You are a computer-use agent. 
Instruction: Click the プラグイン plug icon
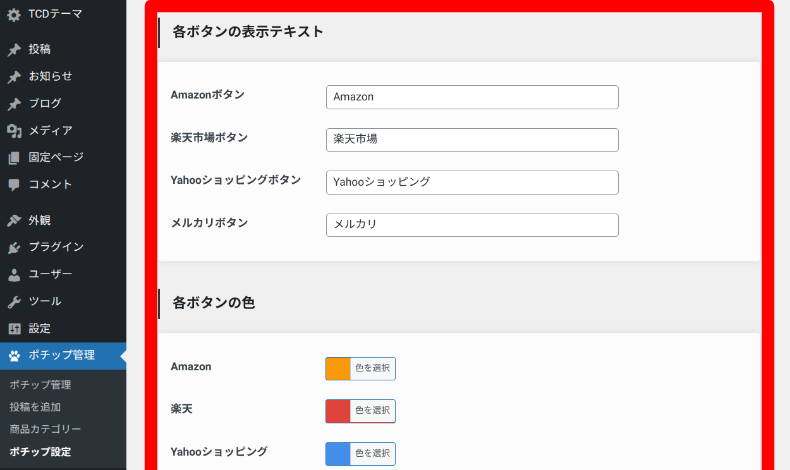[14, 247]
